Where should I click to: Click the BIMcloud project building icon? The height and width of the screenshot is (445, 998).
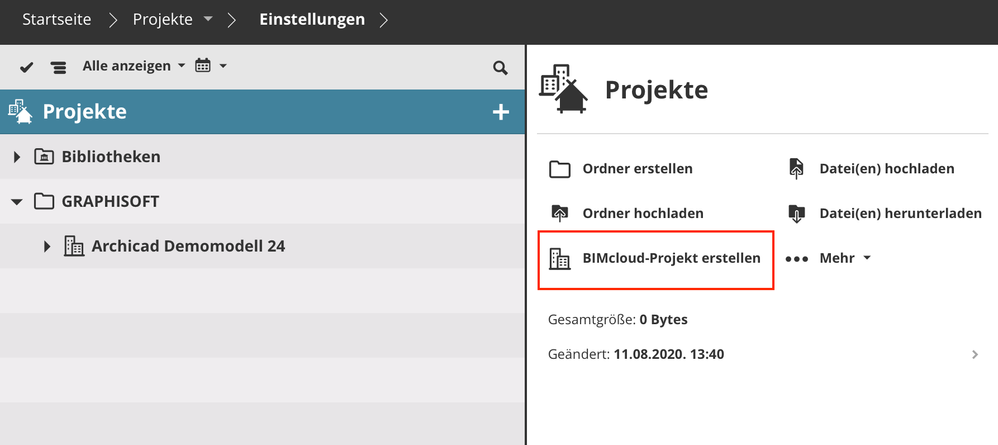(x=559, y=258)
